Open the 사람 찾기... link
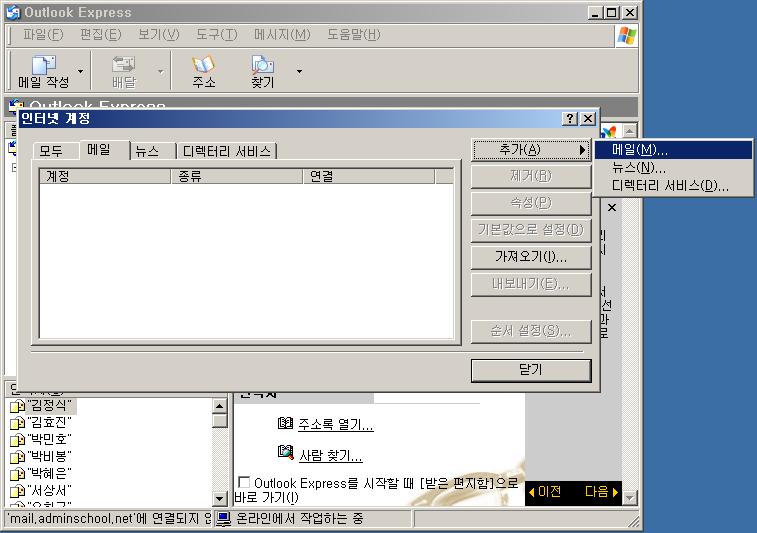Image resolution: width=757 pixels, height=533 pixels. click(x=330, y=456)
